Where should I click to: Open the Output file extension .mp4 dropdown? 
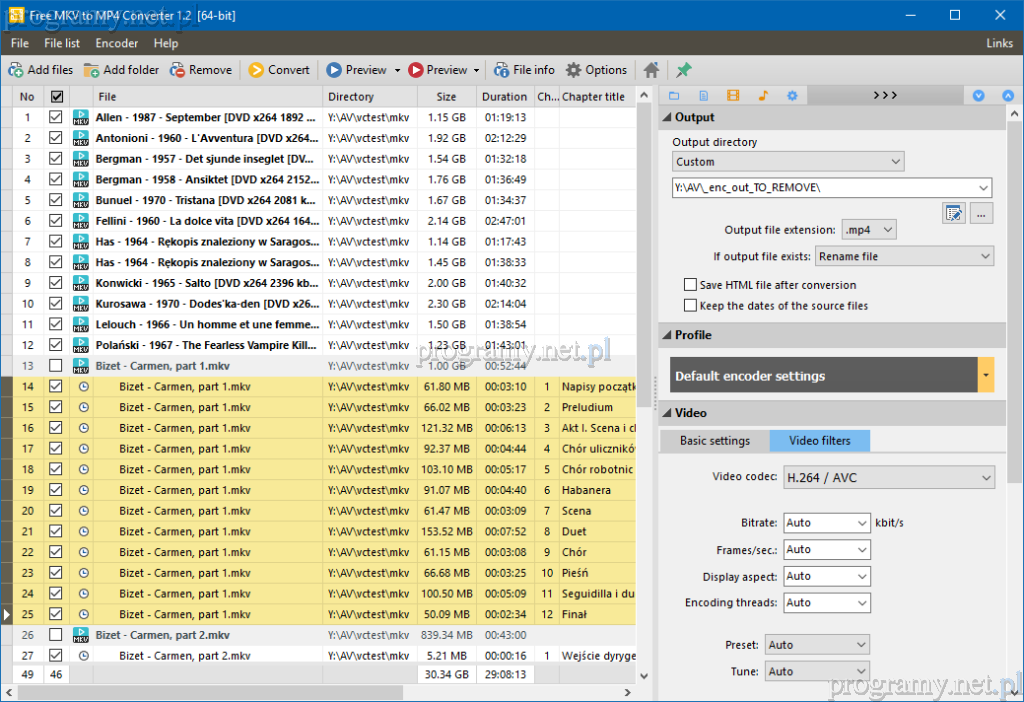[868, 230]
